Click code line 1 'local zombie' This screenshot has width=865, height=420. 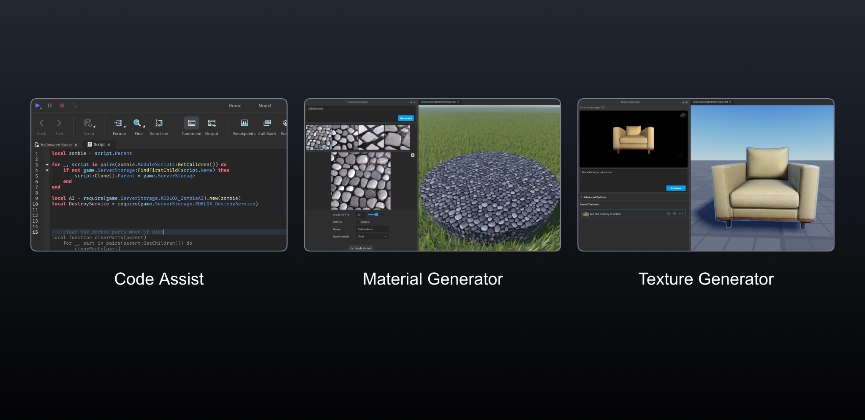[x=92, y=153]
